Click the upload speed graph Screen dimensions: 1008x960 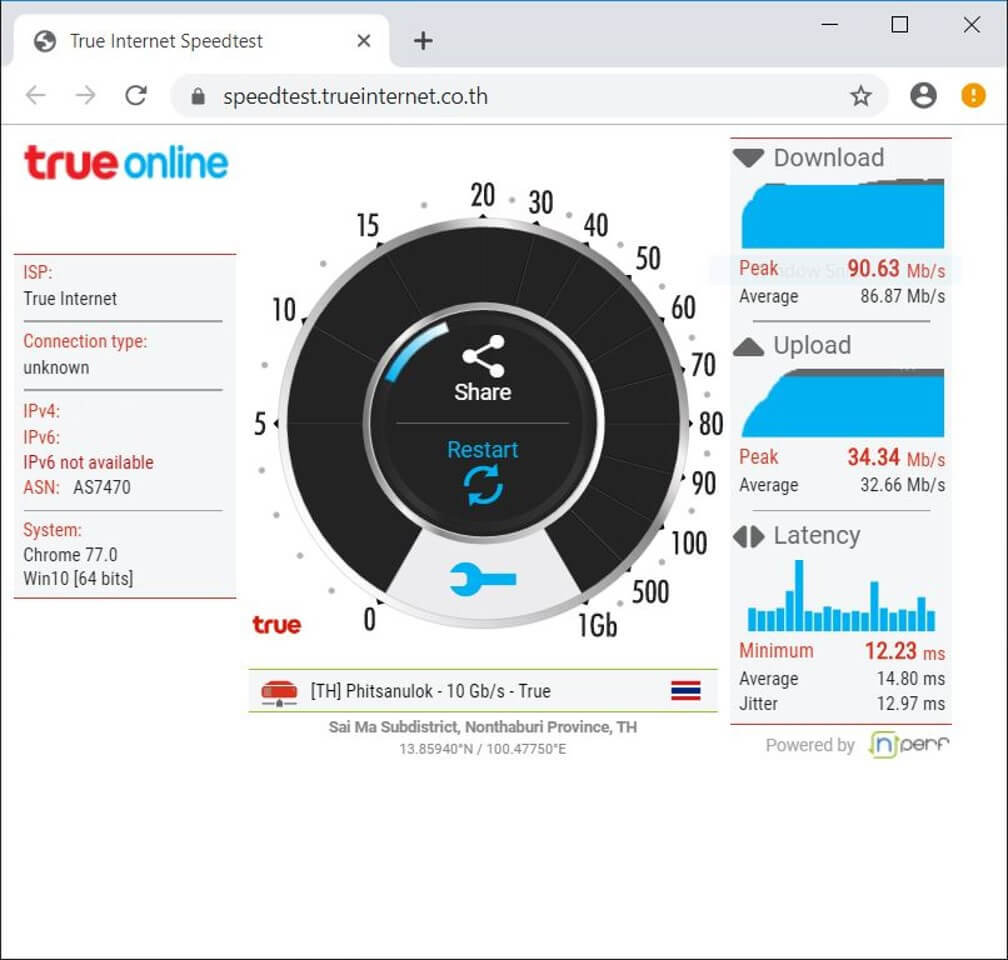pyautogui.click(x=843, y=403)
